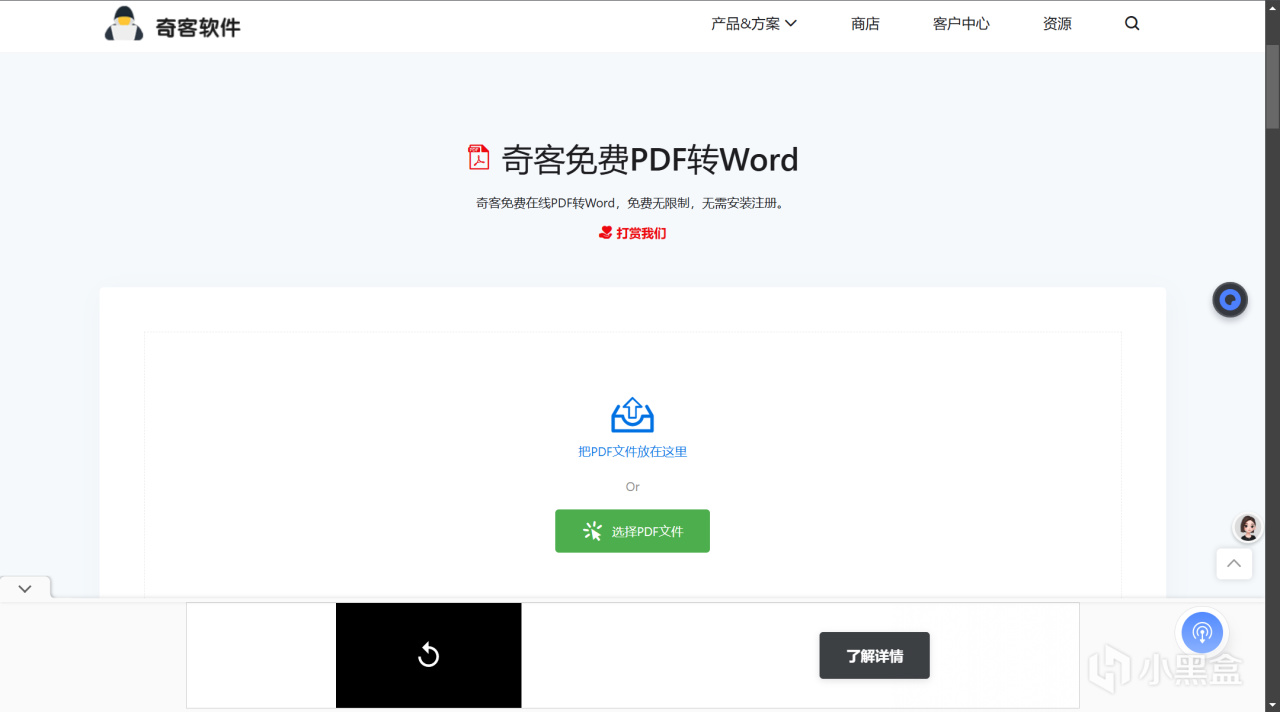
Task: Click the 奇客软件 penguin logo
Action: coord(124,24)
